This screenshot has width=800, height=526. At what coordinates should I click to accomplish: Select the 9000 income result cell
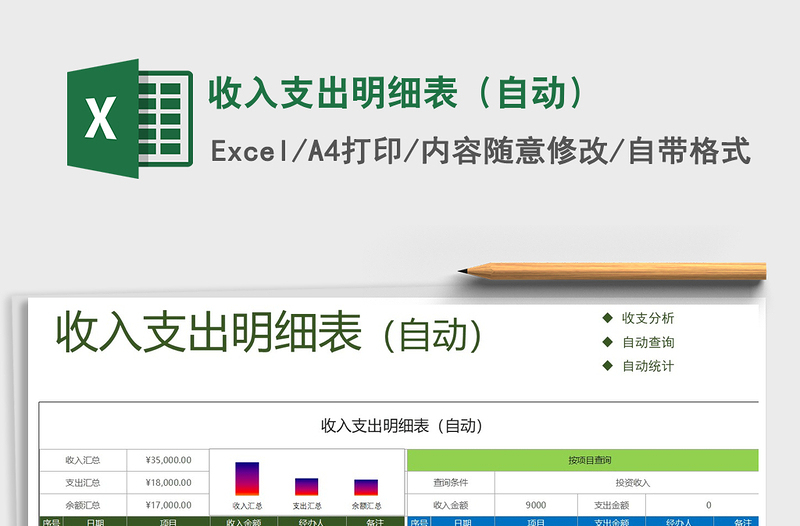click(536, 505)
